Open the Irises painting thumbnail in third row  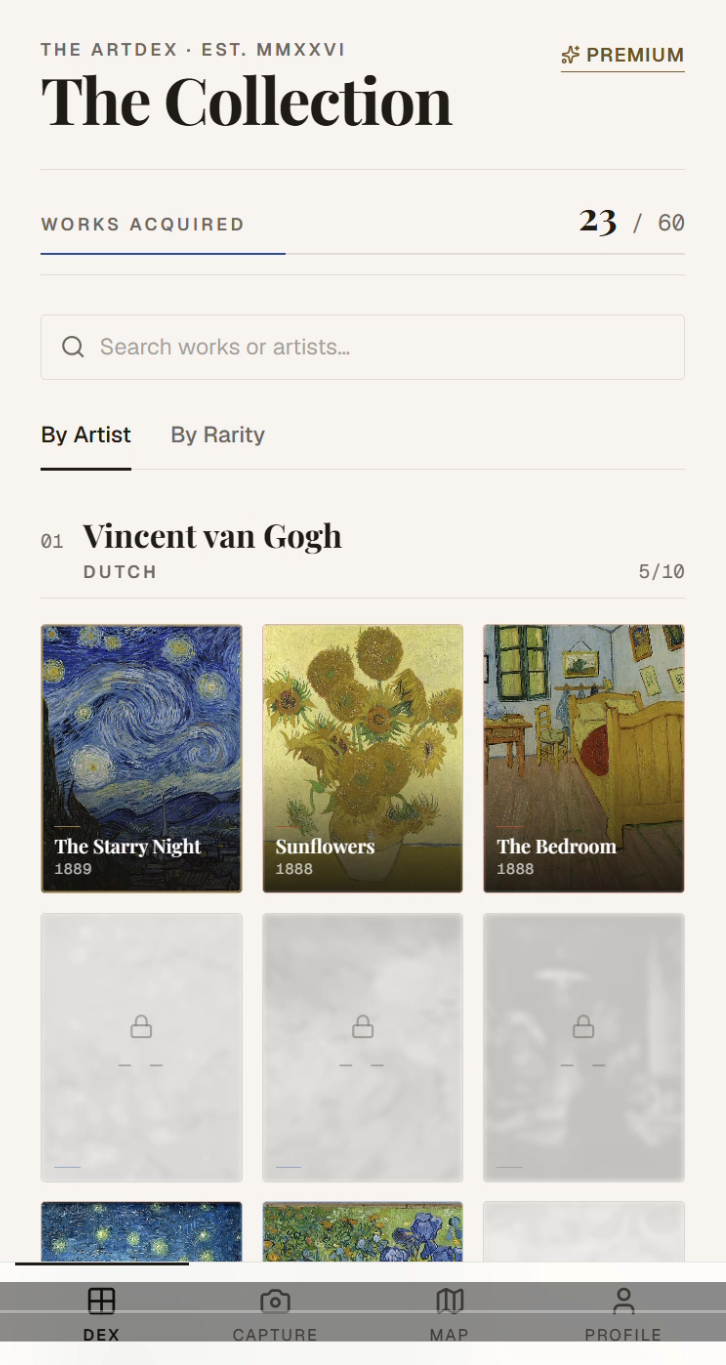362,1232
